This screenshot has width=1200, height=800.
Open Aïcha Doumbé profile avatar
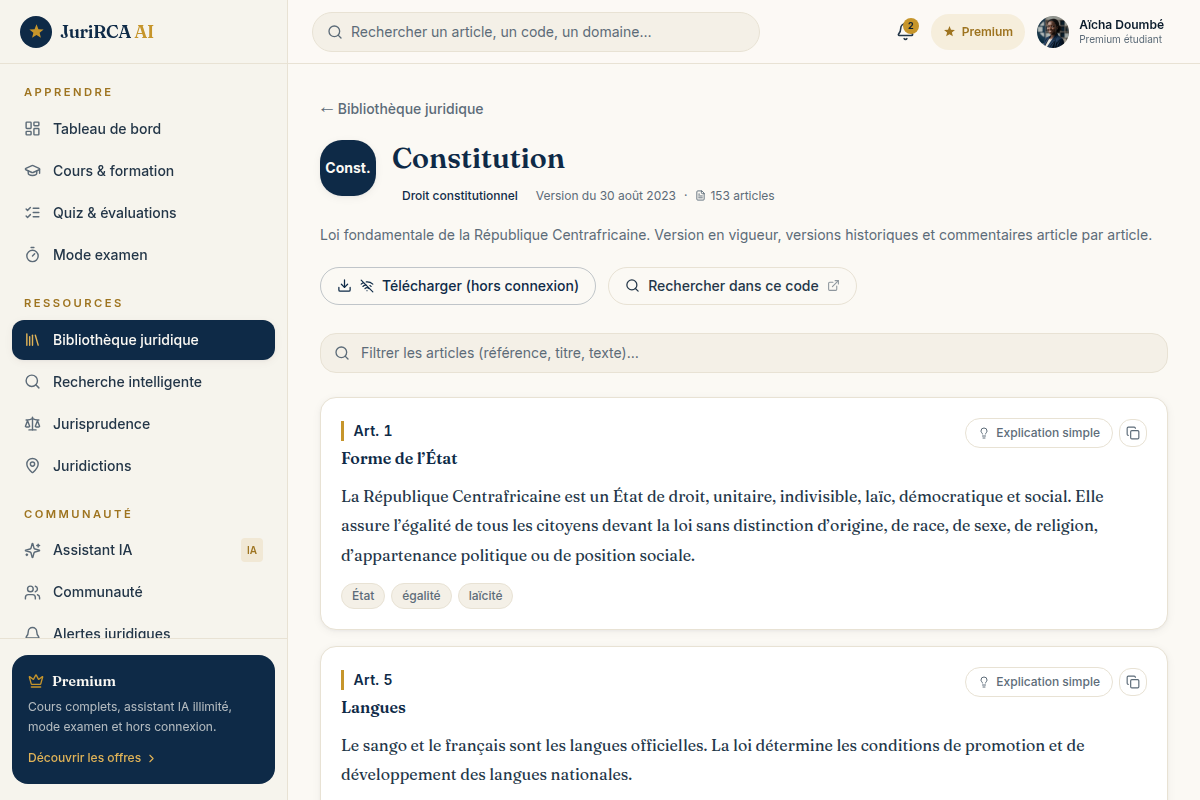pyautogui.click(x=1053, y=32)
